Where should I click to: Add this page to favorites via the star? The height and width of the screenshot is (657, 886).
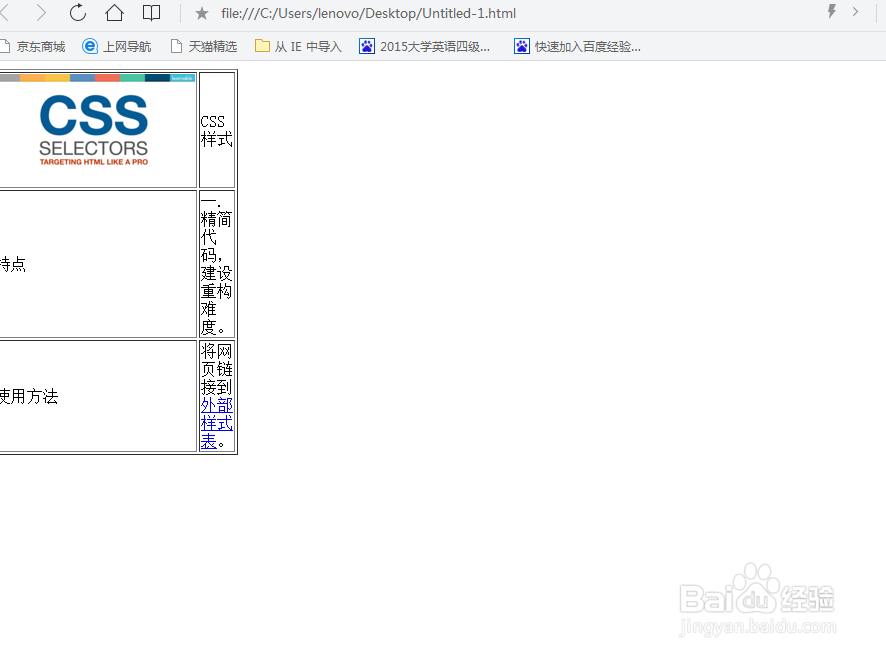tap(200, 13)
